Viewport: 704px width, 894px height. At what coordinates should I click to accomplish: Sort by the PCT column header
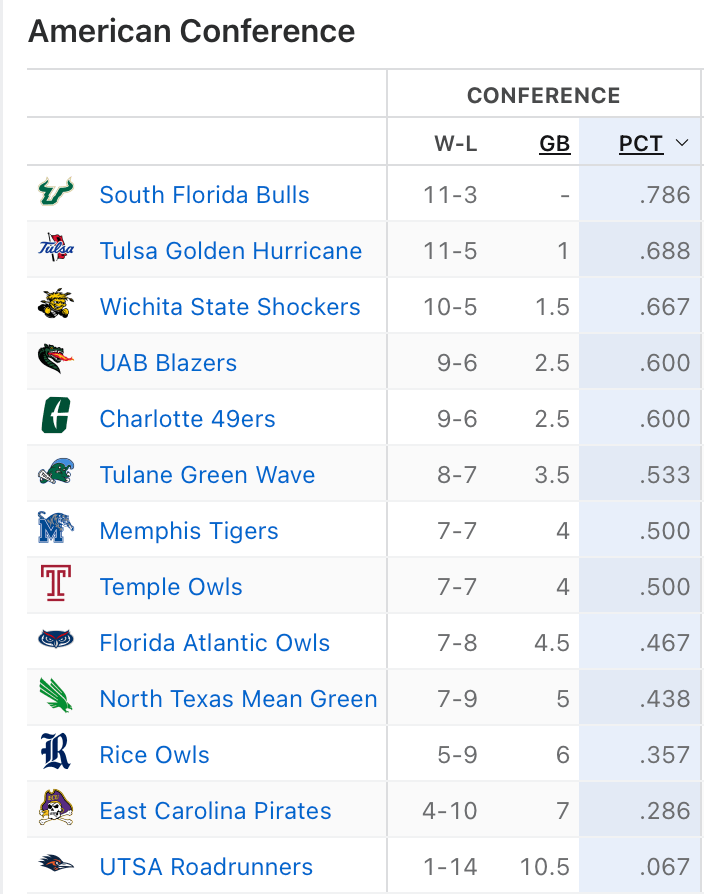(640, 144)
